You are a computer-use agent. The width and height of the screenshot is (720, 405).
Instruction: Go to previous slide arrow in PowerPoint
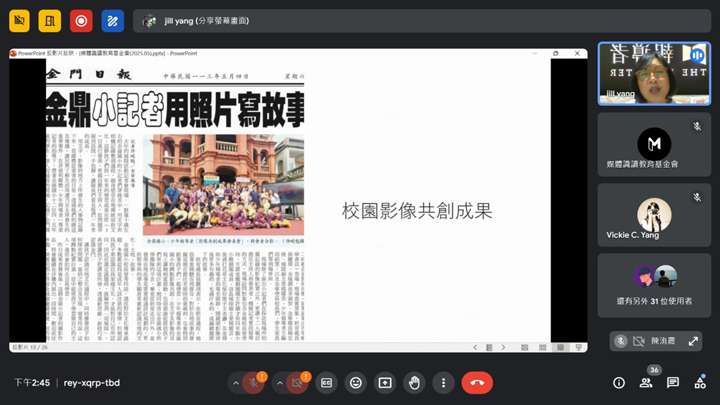(x=475, y=348)
